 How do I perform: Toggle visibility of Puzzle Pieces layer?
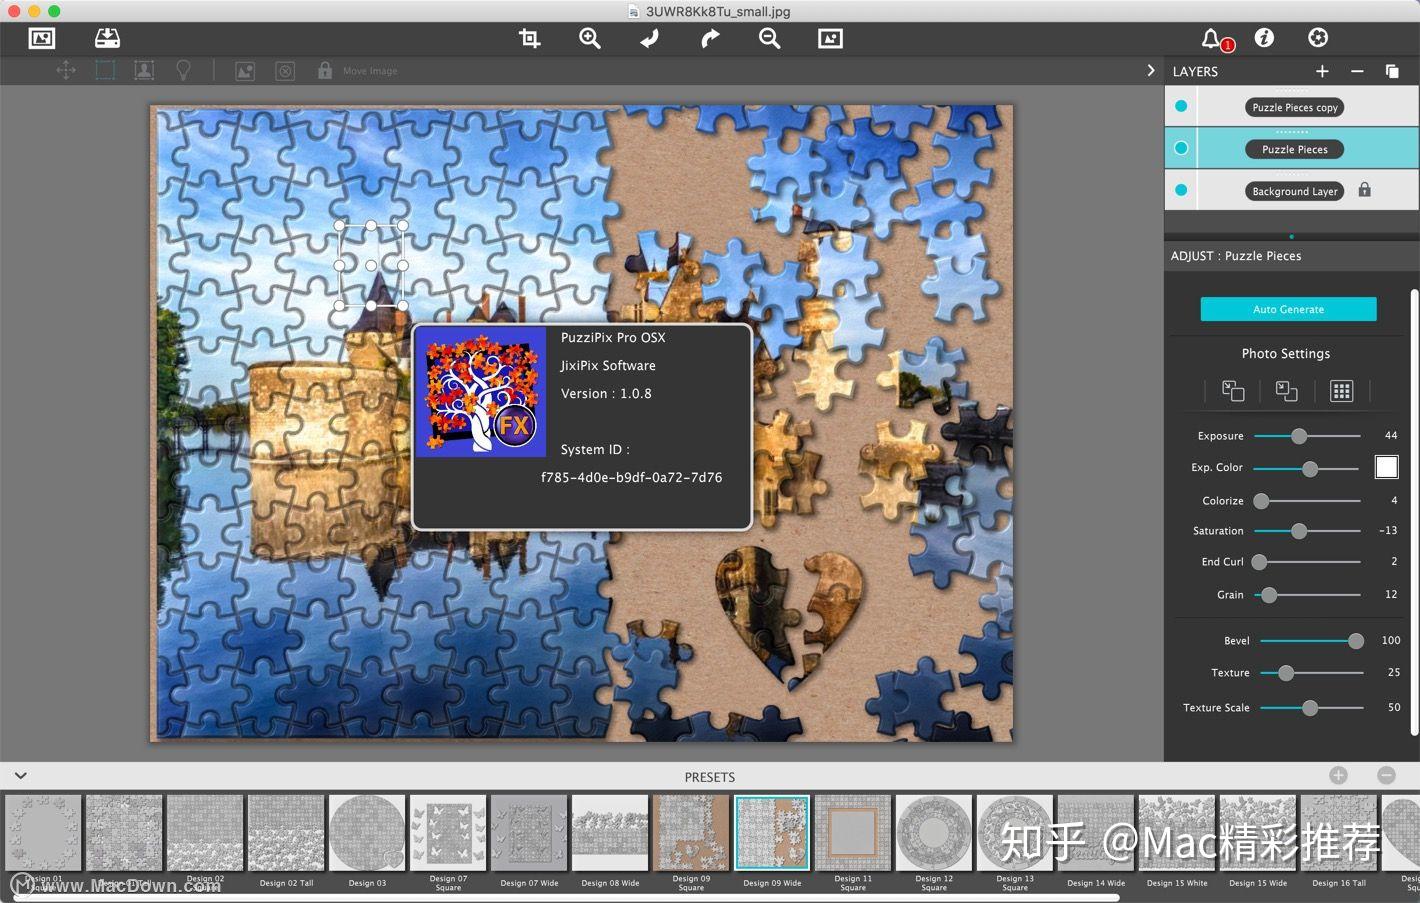(1181, 148)
